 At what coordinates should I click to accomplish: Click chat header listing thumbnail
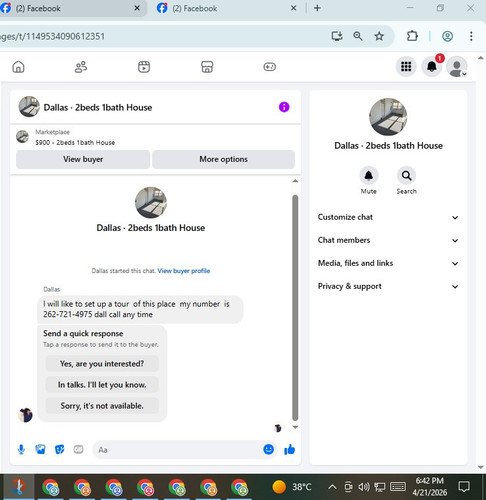(x=29, y=107)
